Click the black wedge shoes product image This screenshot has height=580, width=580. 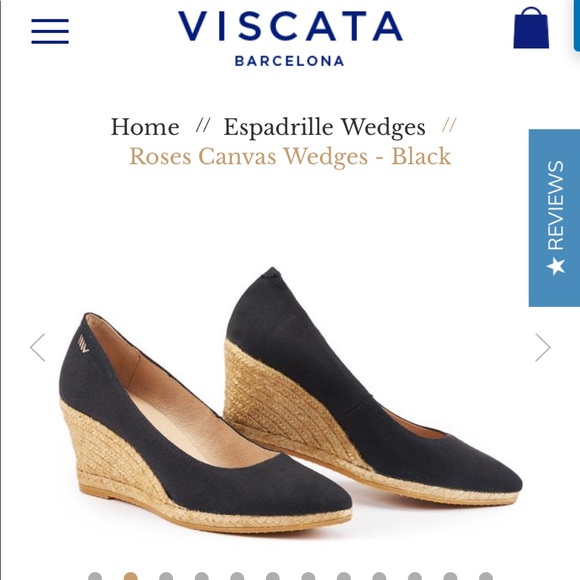[290, 399]
